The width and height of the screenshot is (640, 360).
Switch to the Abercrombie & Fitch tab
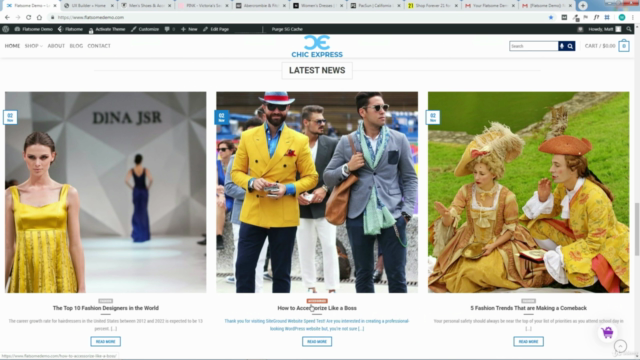click(x=260, y=6)
